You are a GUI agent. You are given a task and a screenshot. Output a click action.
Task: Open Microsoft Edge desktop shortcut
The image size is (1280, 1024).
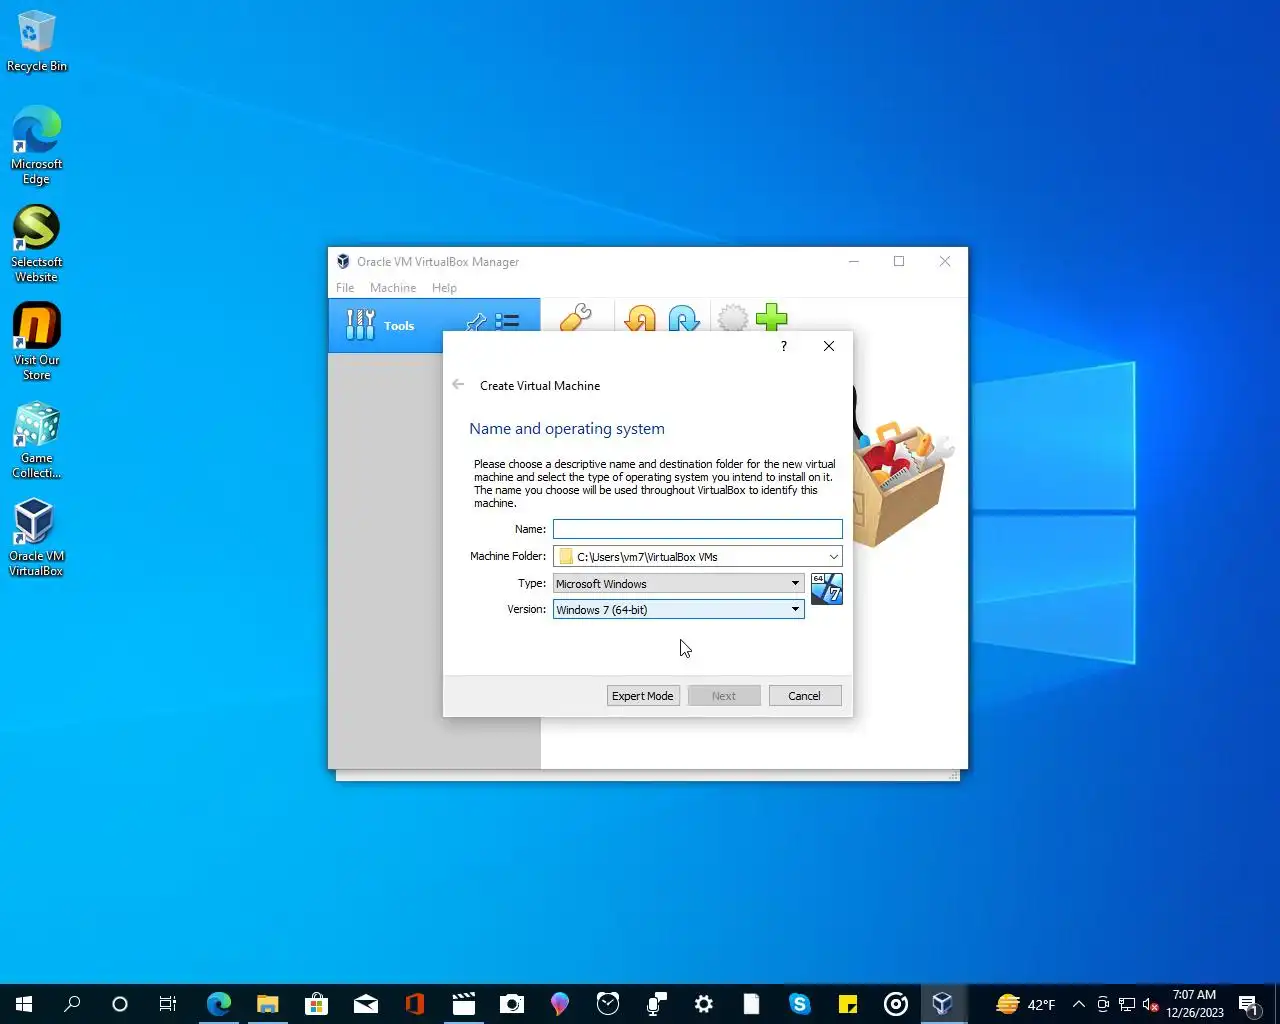37,145
